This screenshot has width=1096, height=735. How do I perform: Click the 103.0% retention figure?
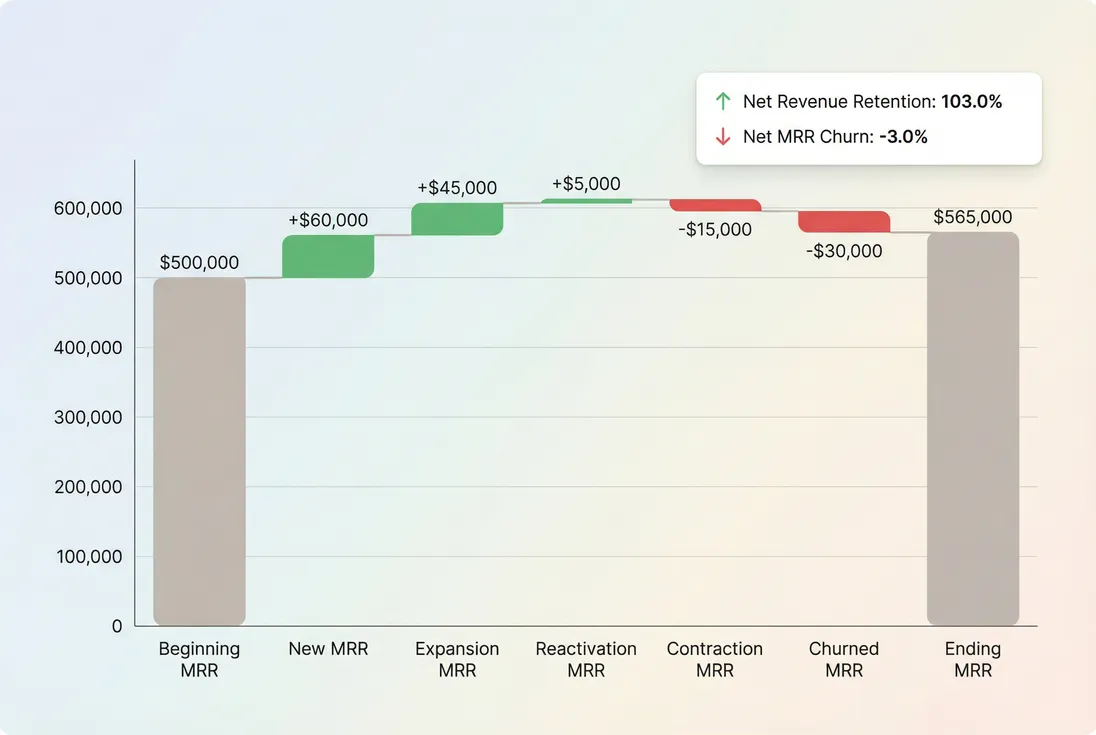pos(971,101)
